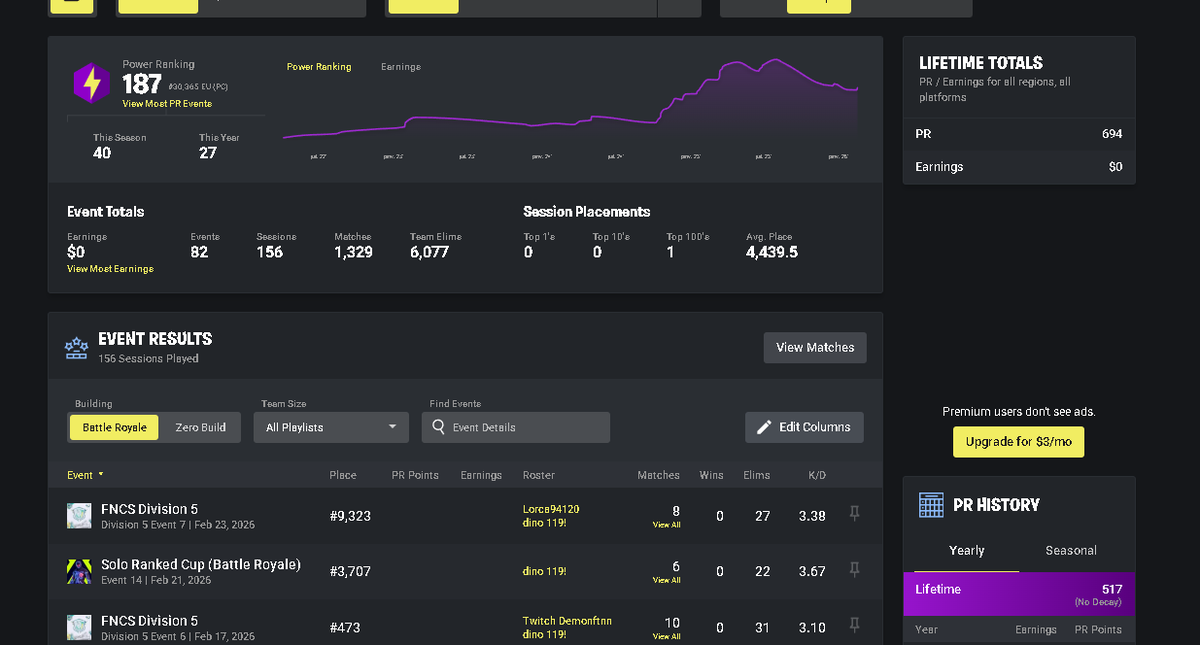Click View All under 10 matches
This screenshot has height=645, width=1200.
click(666, 636)
